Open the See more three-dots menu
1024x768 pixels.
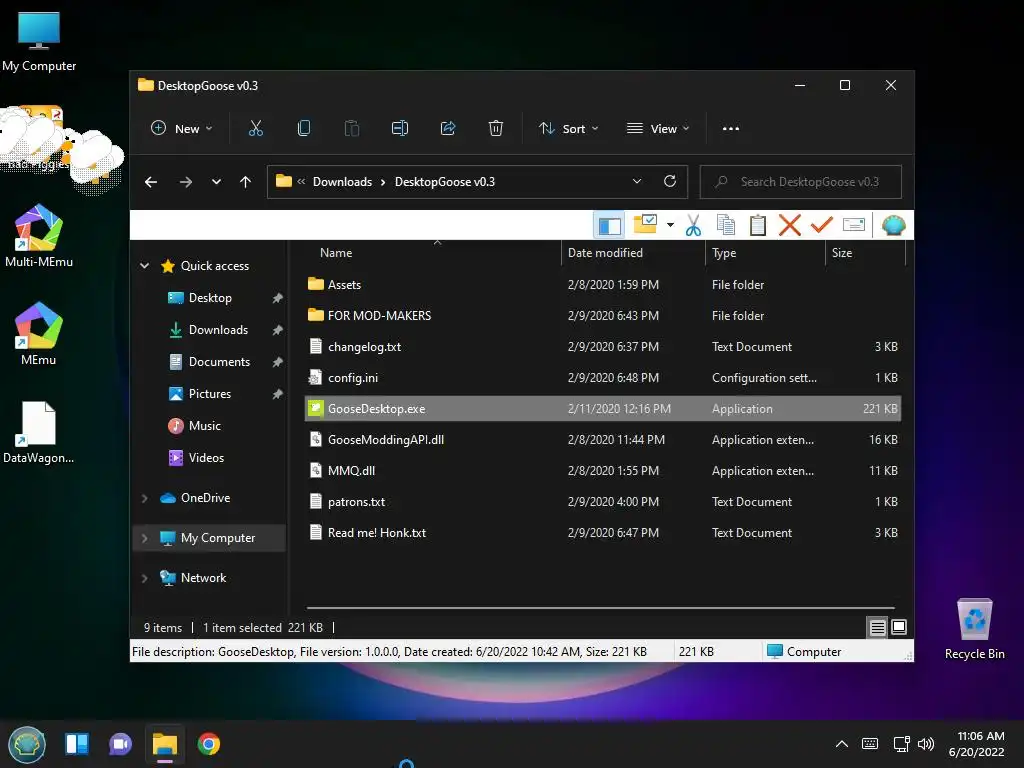731,129
